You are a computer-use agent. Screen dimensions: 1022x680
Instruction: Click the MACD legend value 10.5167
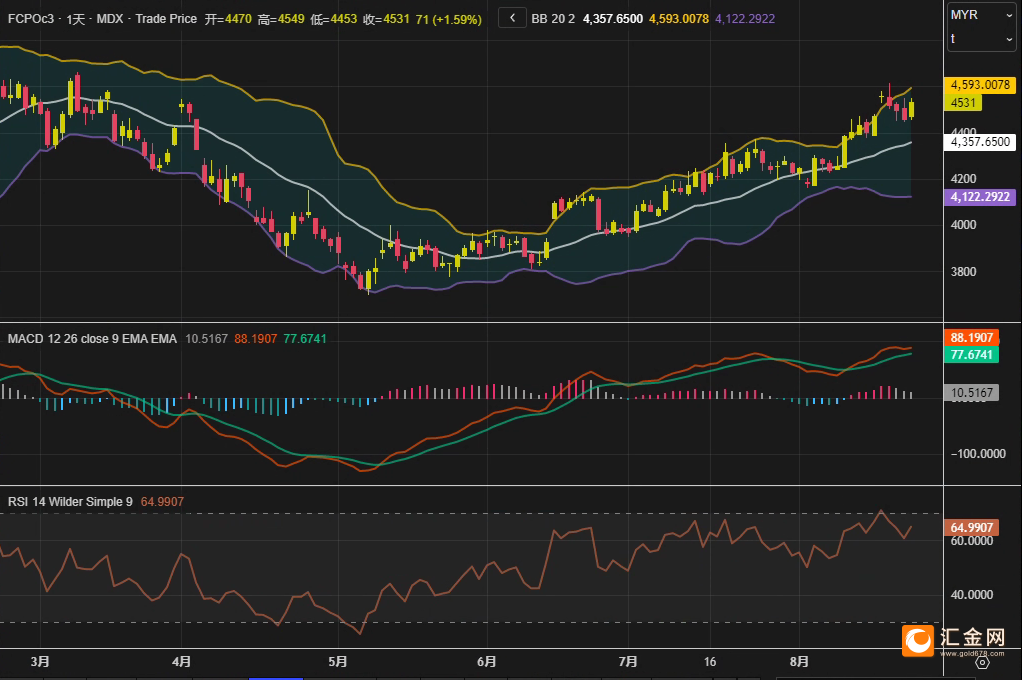point(207,339)
